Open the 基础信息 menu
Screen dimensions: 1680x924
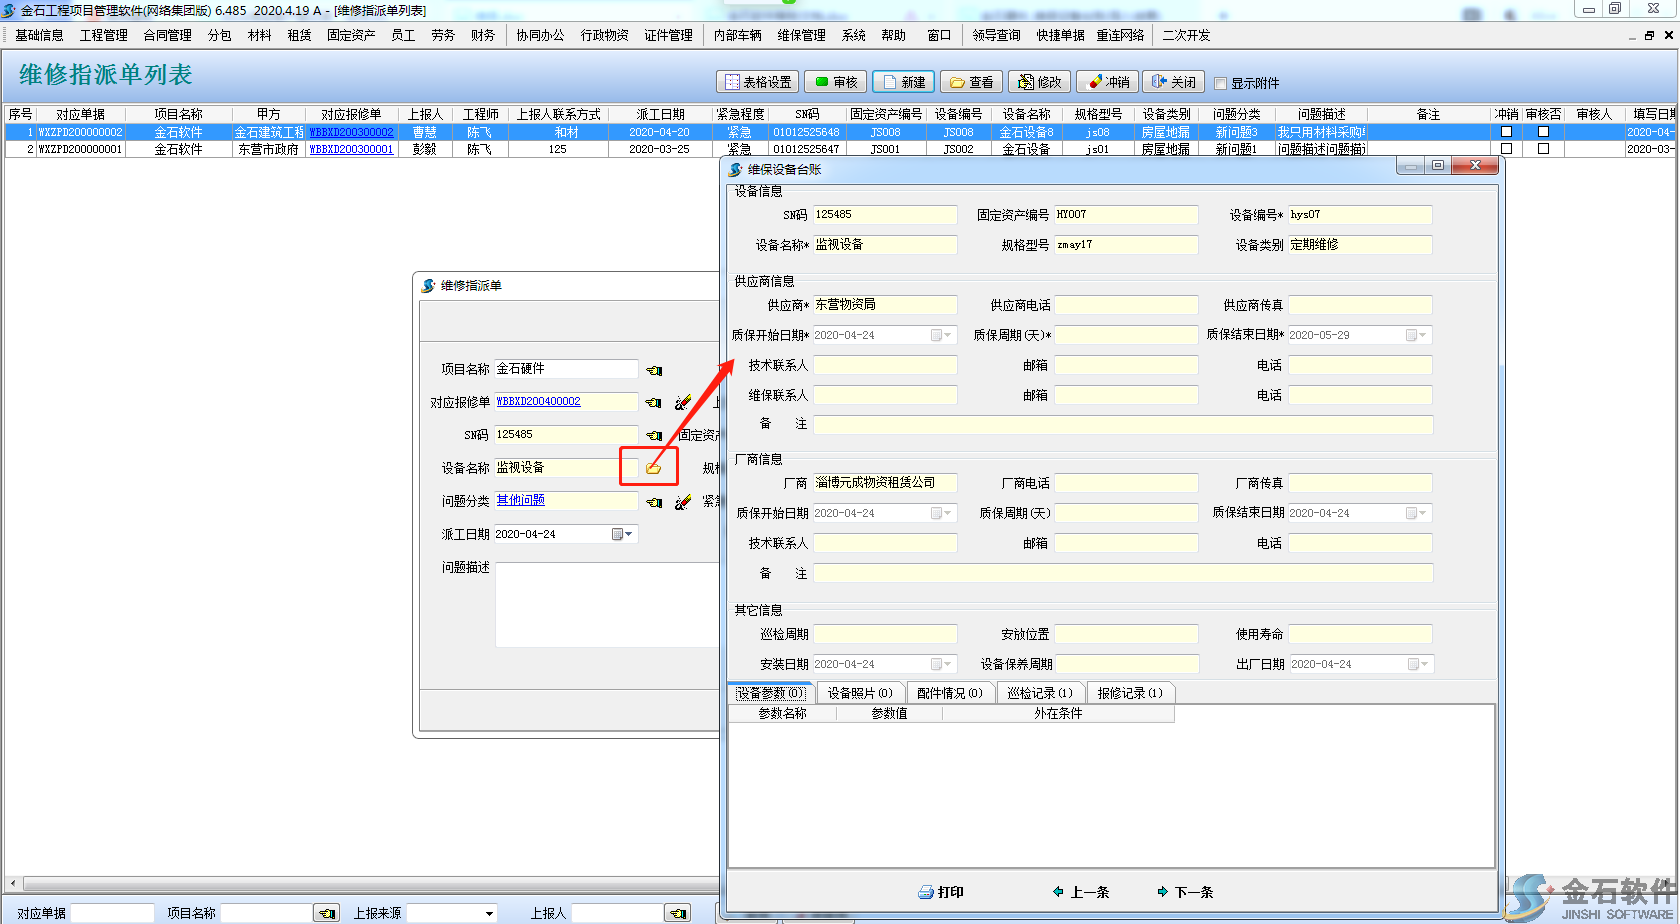pos(39,35)
